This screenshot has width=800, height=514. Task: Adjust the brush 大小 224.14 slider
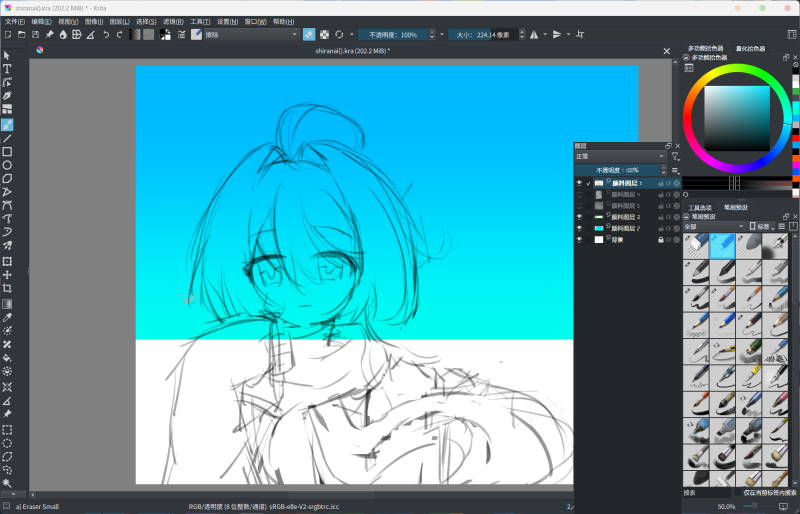tap(483, 35)
